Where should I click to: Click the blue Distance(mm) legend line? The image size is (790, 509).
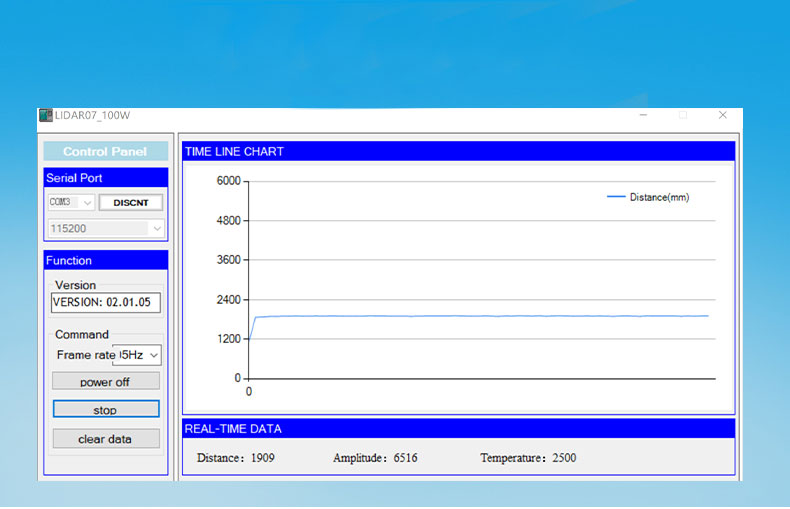coord(616,197)
